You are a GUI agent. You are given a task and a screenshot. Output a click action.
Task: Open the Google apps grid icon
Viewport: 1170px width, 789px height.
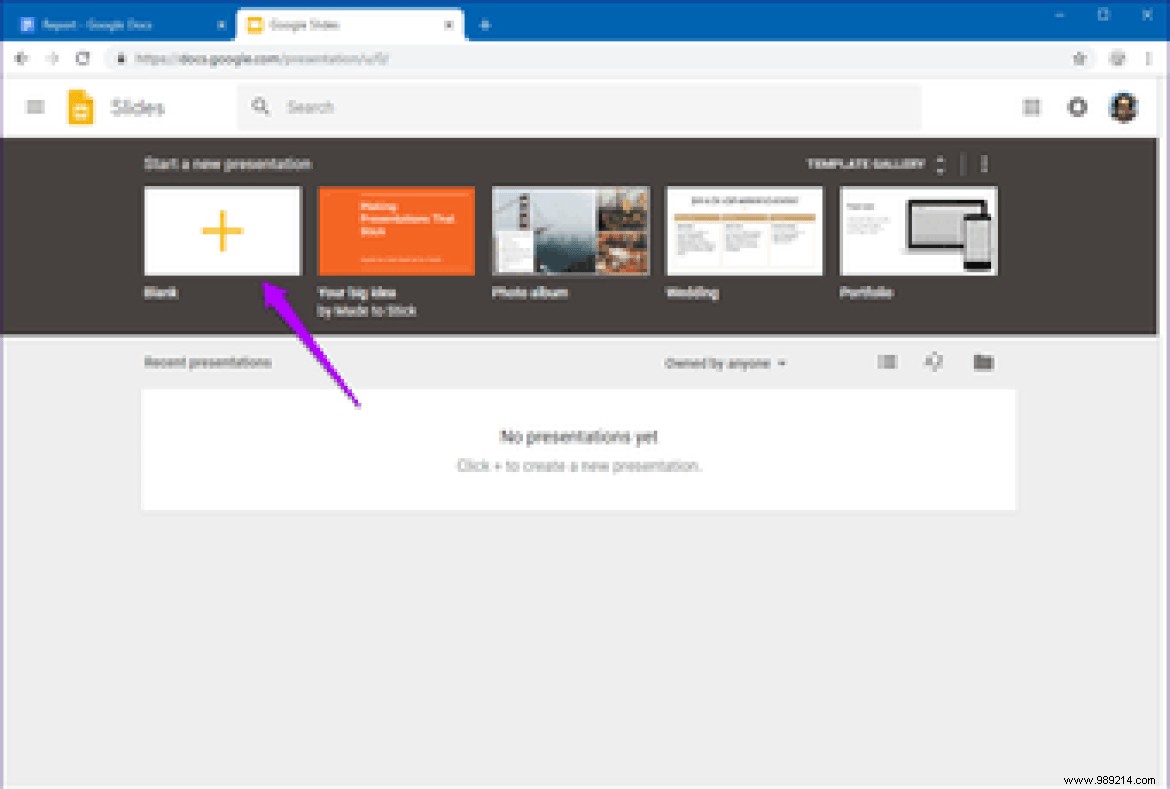pos(1031,107)
